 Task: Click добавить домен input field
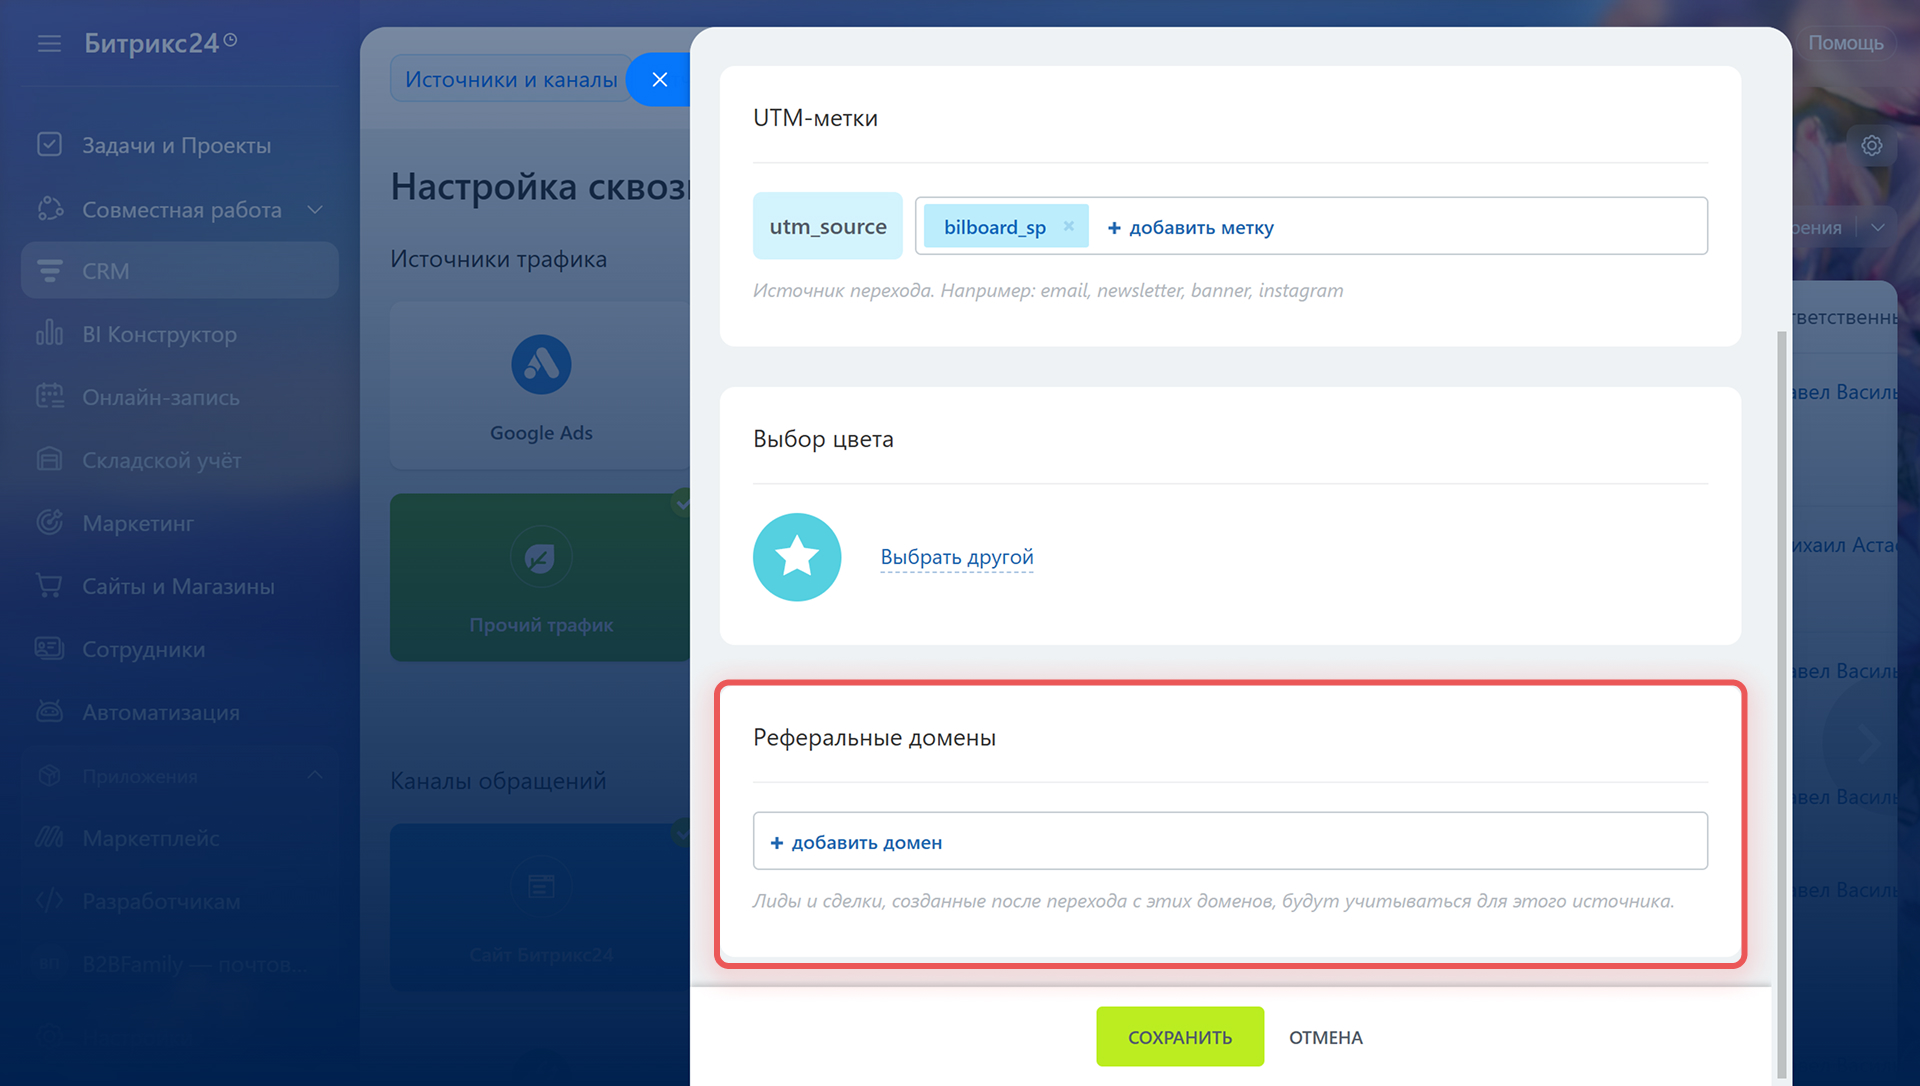[866, 842]
